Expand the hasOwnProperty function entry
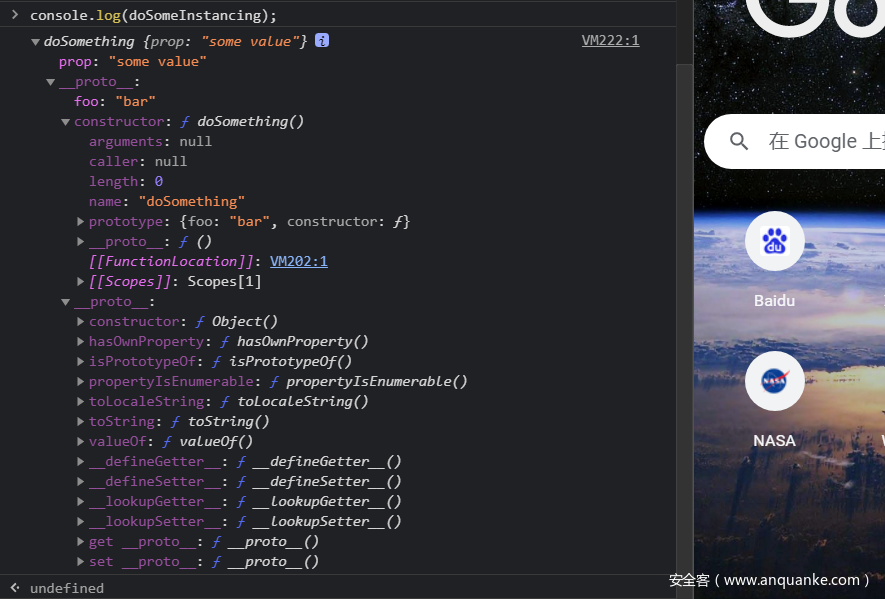 coord(81,342)
